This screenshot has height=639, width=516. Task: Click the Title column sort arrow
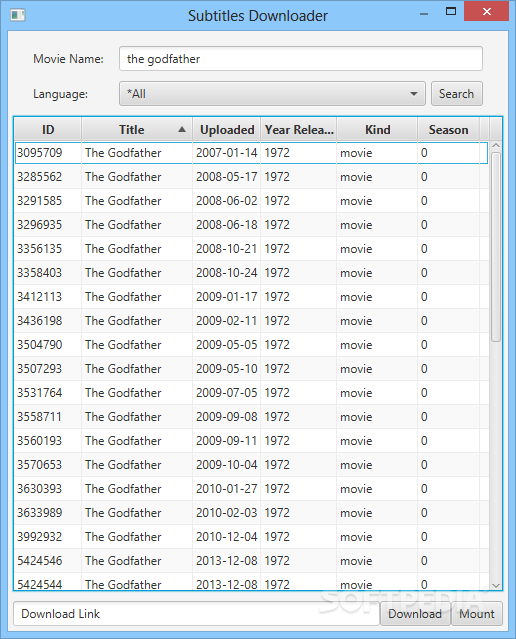(182, 130)
